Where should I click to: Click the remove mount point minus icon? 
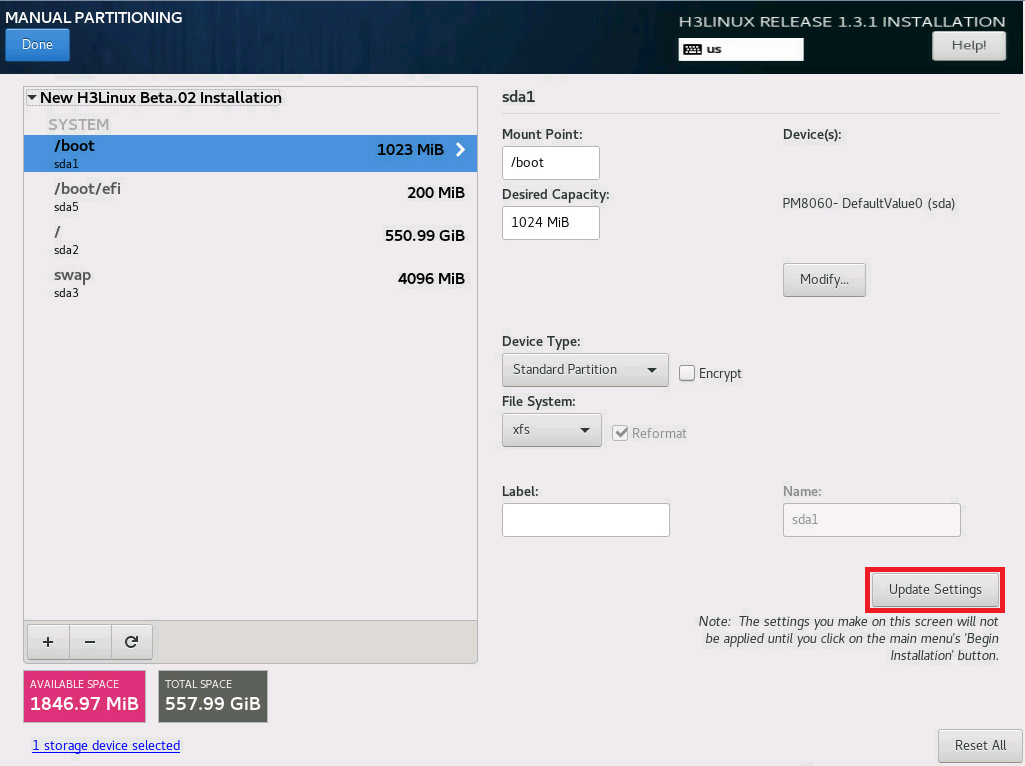[x=90, y=642]
